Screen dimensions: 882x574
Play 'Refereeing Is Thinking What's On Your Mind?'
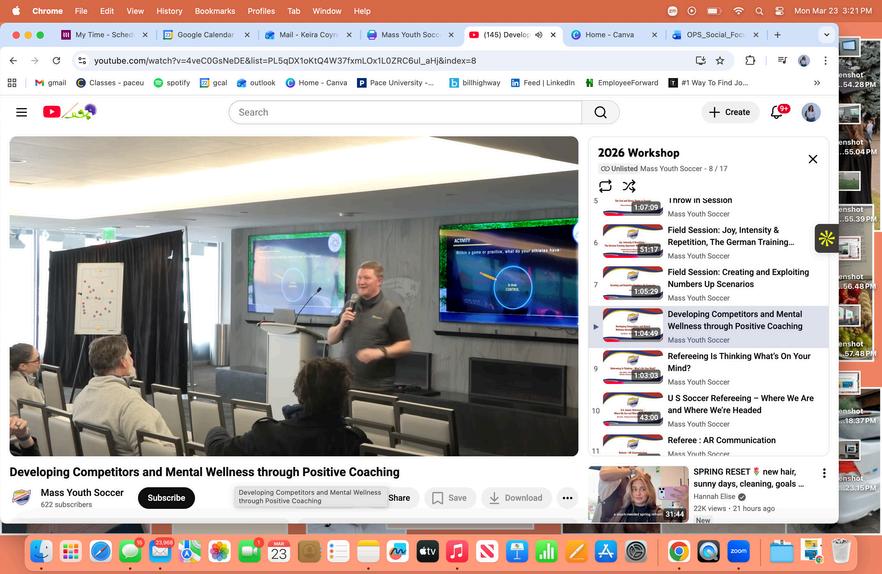(708, 368)
